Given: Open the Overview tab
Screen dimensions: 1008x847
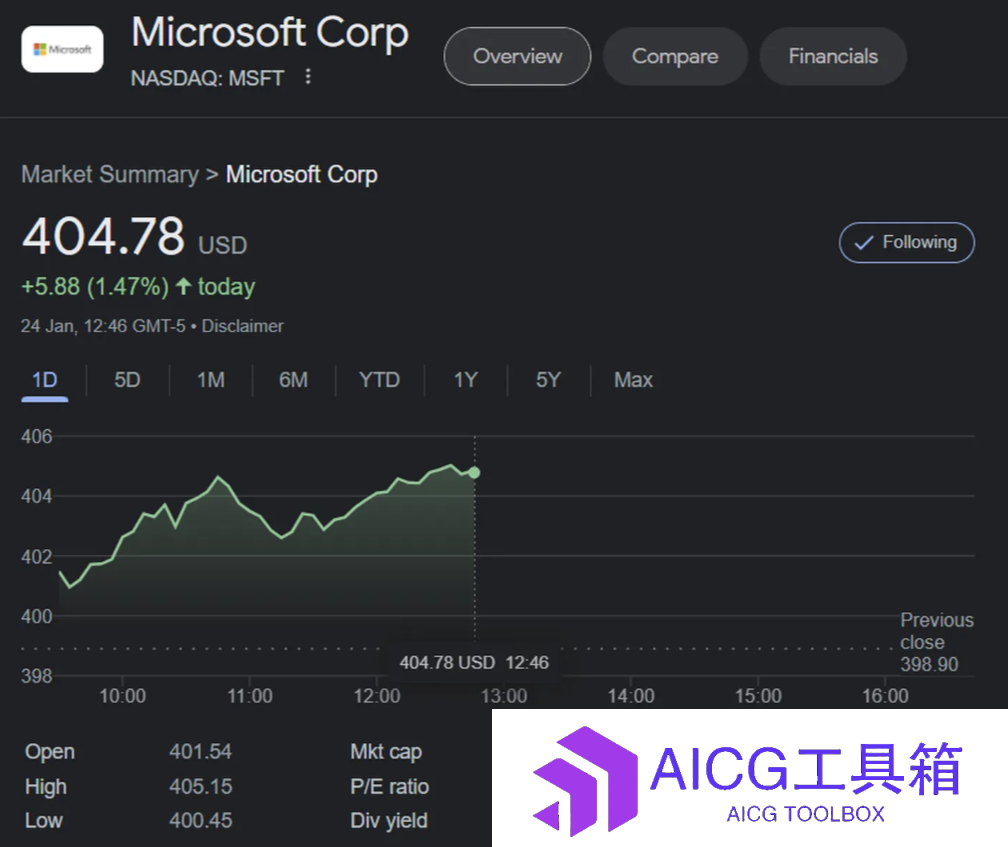Looking at the screenshot, I should (518, 57).
